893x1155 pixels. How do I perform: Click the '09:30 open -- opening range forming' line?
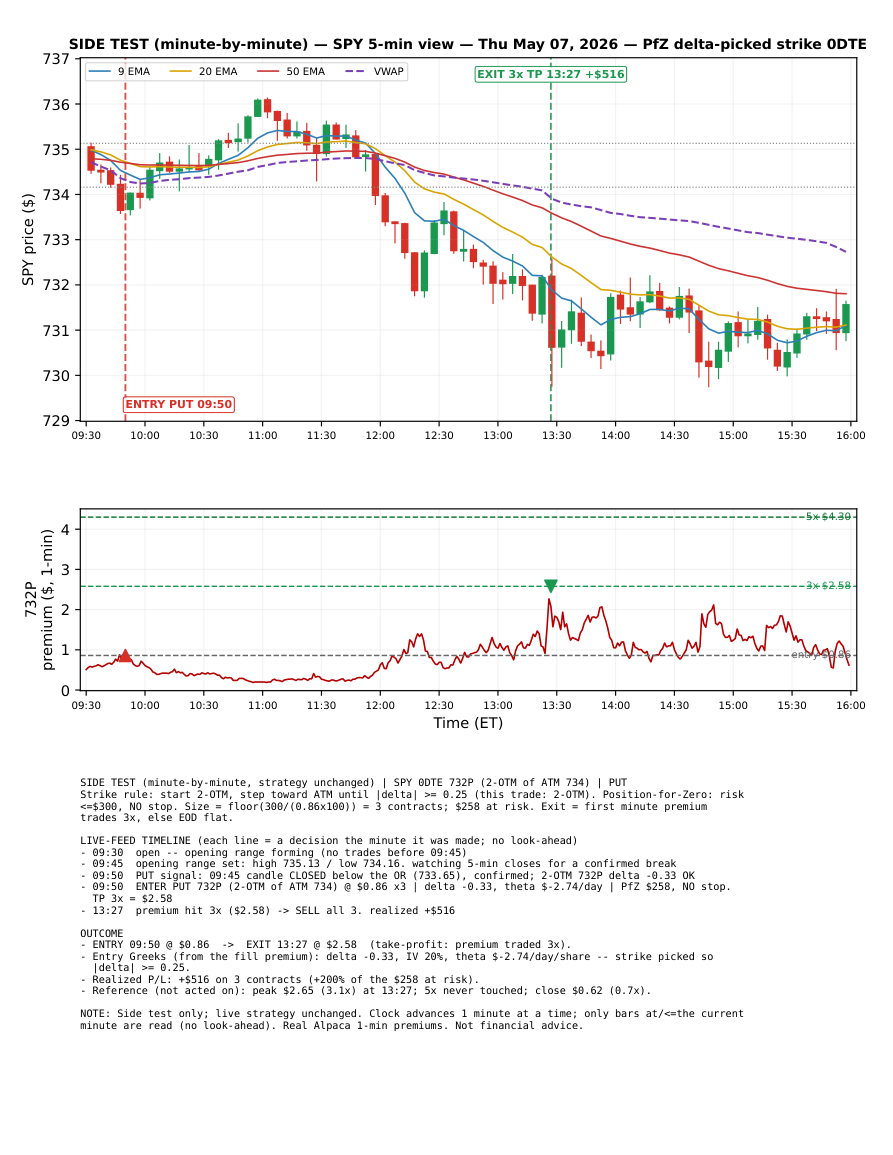(273, 852)
